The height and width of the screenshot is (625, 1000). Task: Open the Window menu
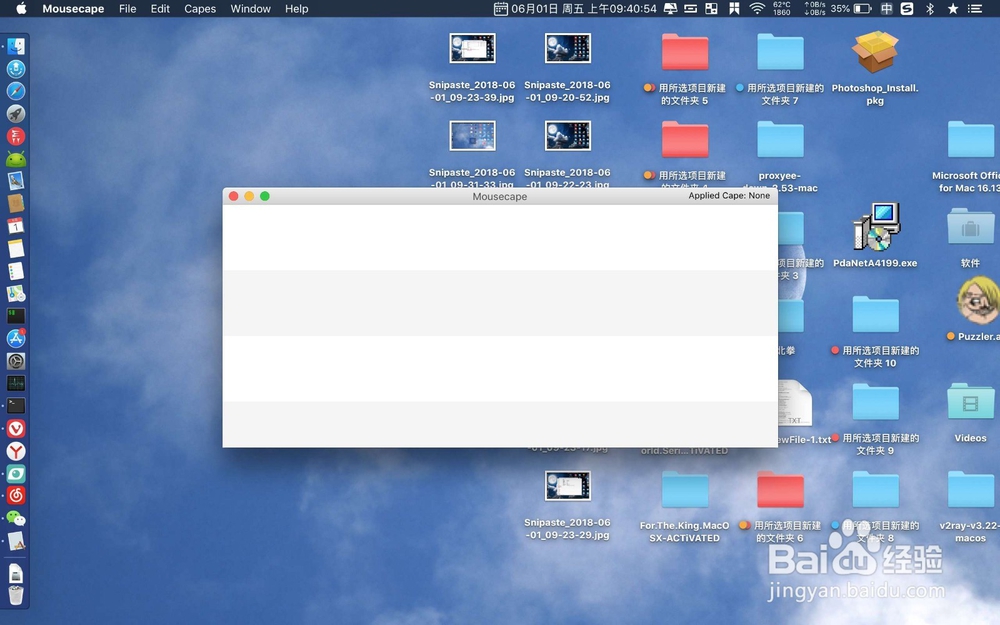pos(251,9)
